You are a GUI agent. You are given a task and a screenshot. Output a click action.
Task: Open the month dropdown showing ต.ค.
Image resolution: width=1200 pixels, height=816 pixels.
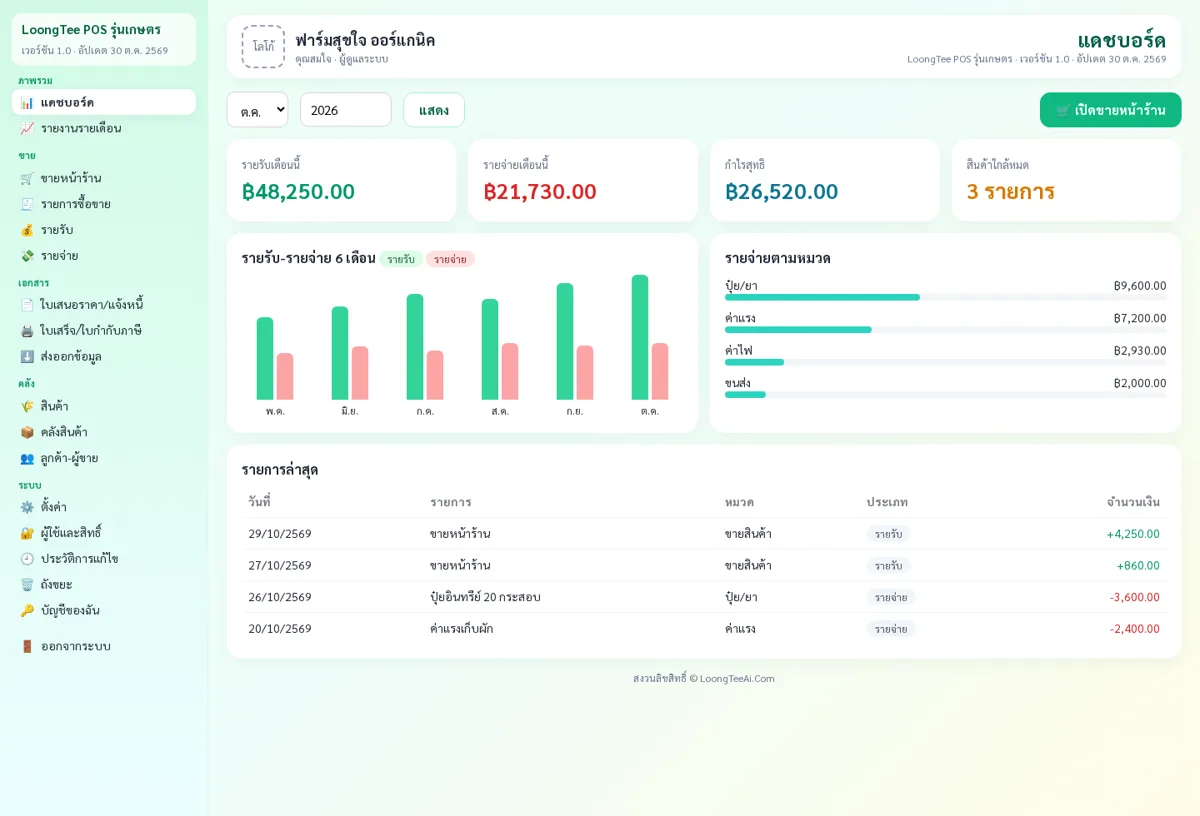(x=257, y=110)
